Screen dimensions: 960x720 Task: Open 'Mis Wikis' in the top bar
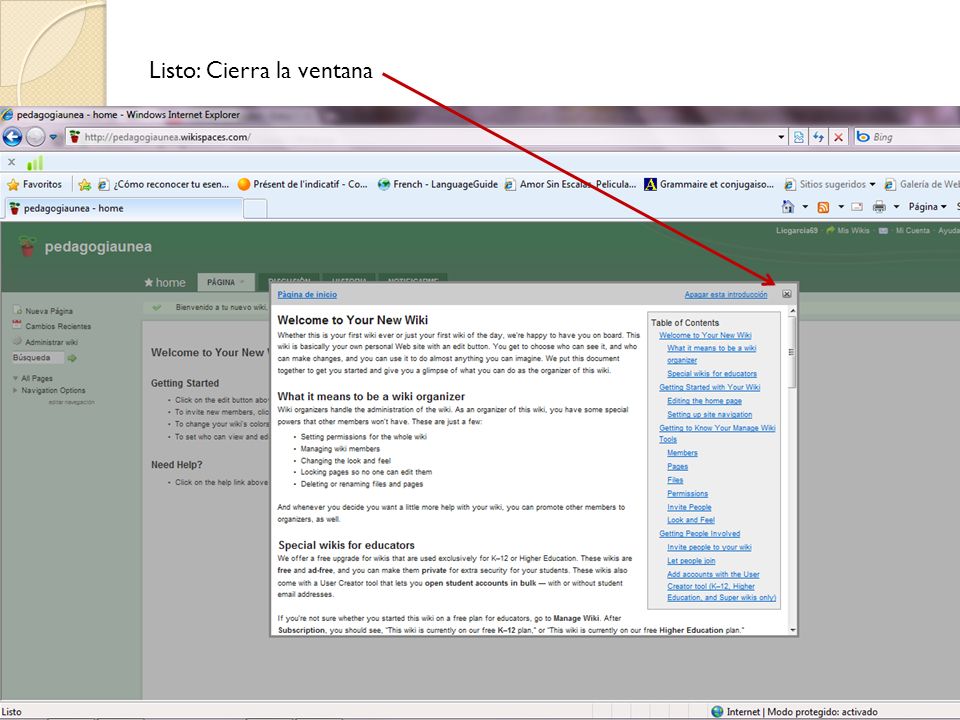(x=853, y=231)
